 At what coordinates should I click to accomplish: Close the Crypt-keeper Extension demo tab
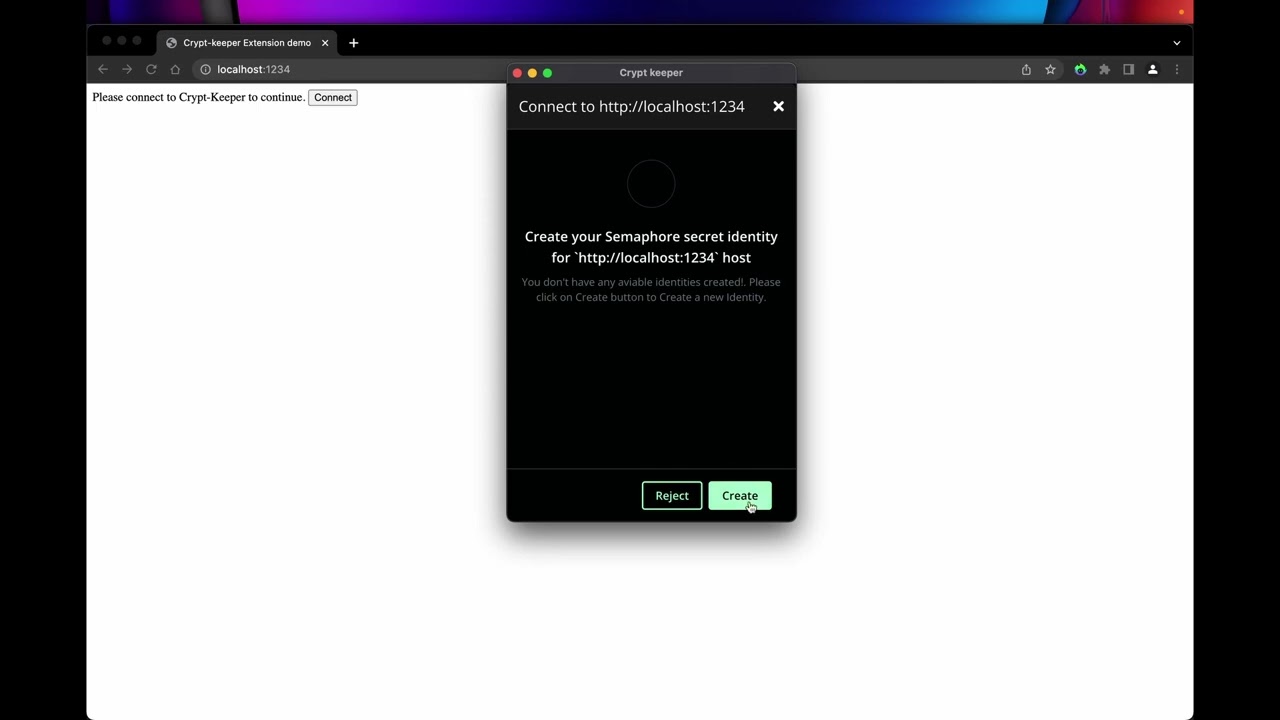pyautogui.click(x=325, y=43)
